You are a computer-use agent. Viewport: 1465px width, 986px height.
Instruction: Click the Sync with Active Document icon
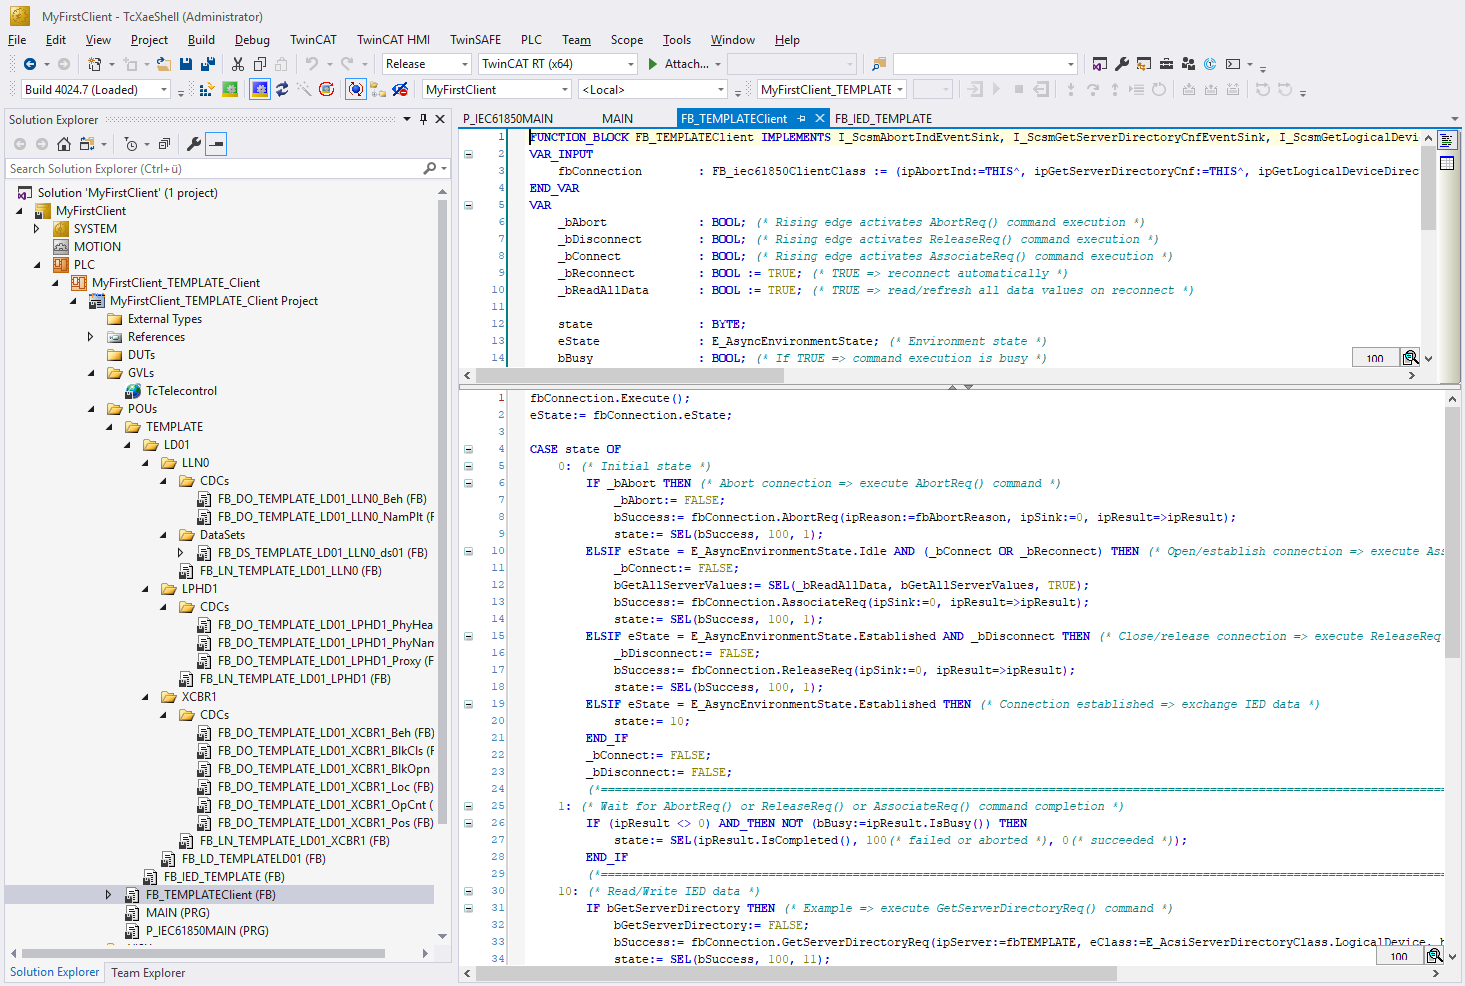[87, 144]
